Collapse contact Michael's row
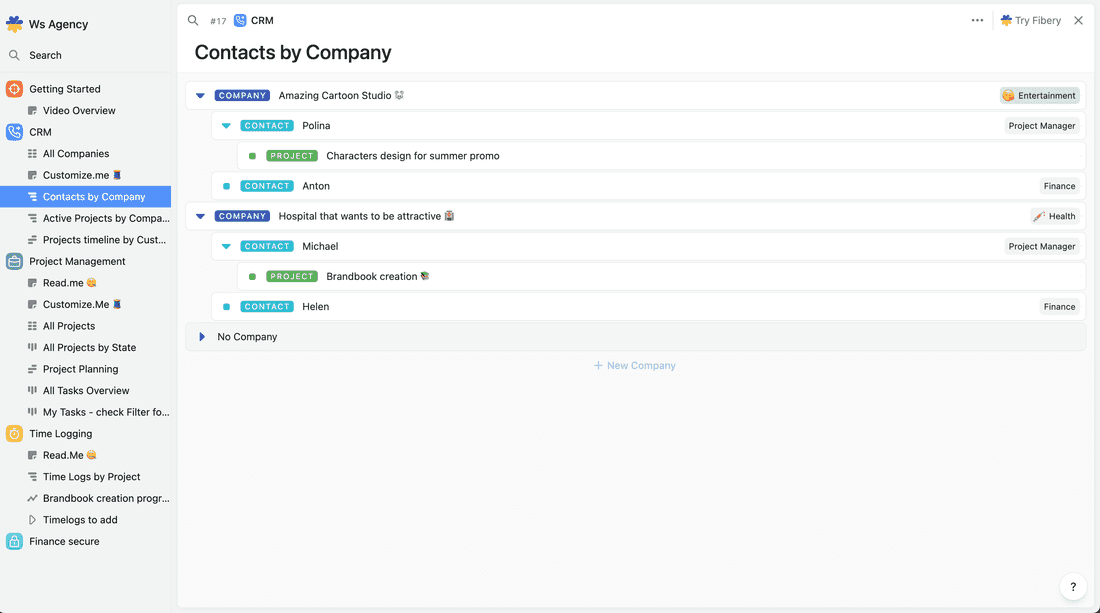1100x613 pixels. tap(226, 246)
